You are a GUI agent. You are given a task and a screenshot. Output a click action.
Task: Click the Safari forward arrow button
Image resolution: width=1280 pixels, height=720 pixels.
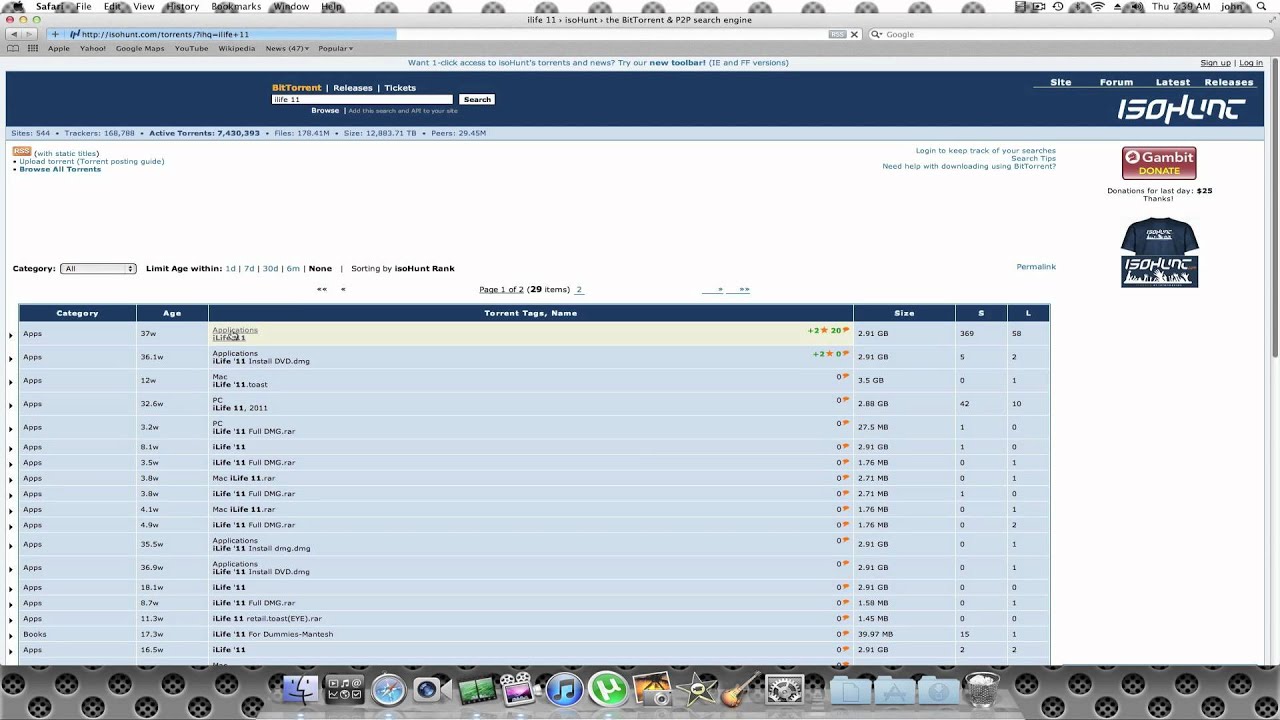(30, 34)
